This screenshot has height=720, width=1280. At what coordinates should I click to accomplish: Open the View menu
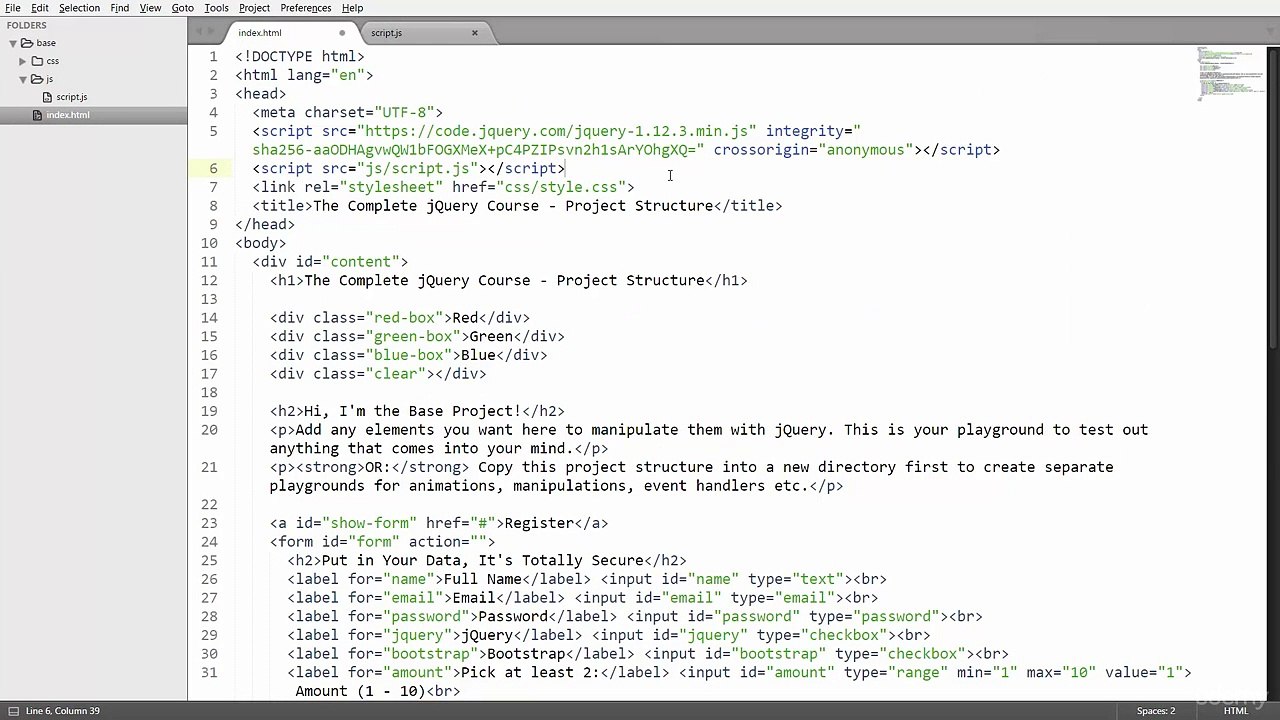click(150, 8)
